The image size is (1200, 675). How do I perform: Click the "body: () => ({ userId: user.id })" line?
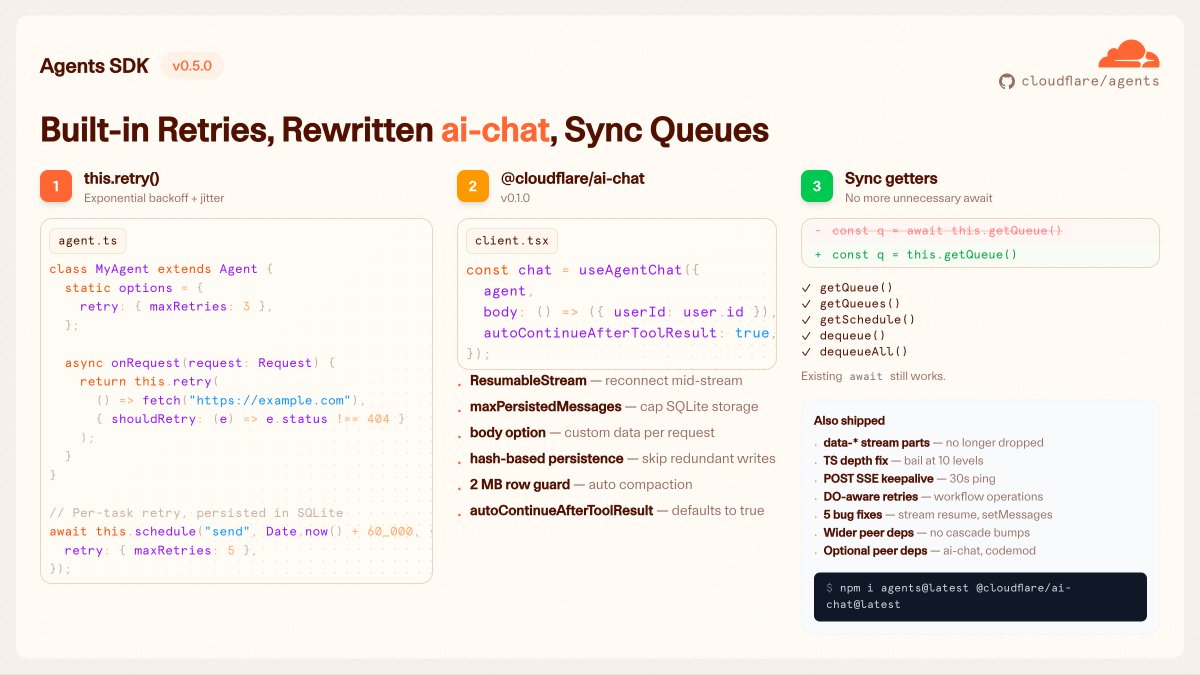[629, 312]
